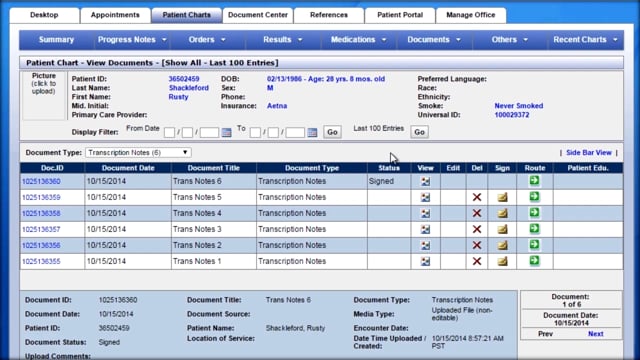The width and height of the screenshot is (640, 360).
Task: Open From Date calendar picker
Action: tap(227, 132)
